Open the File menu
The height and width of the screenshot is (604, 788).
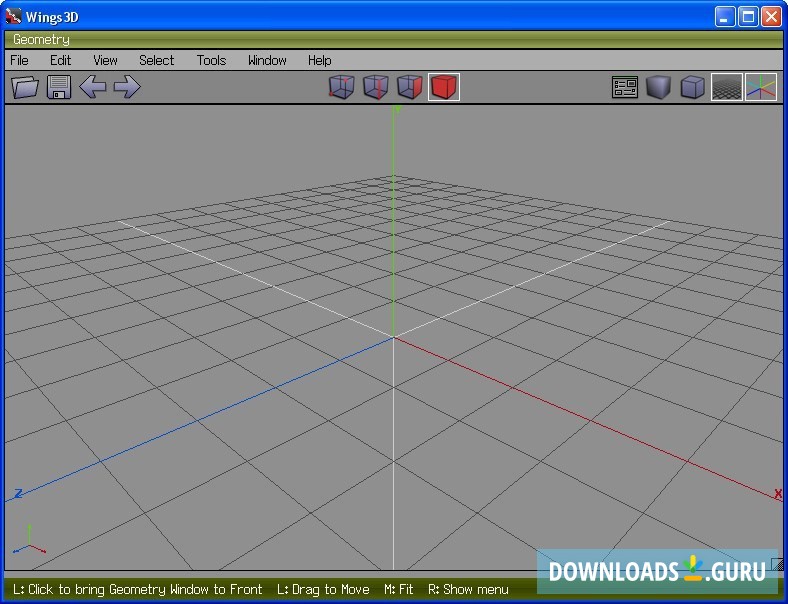(19, 60)
